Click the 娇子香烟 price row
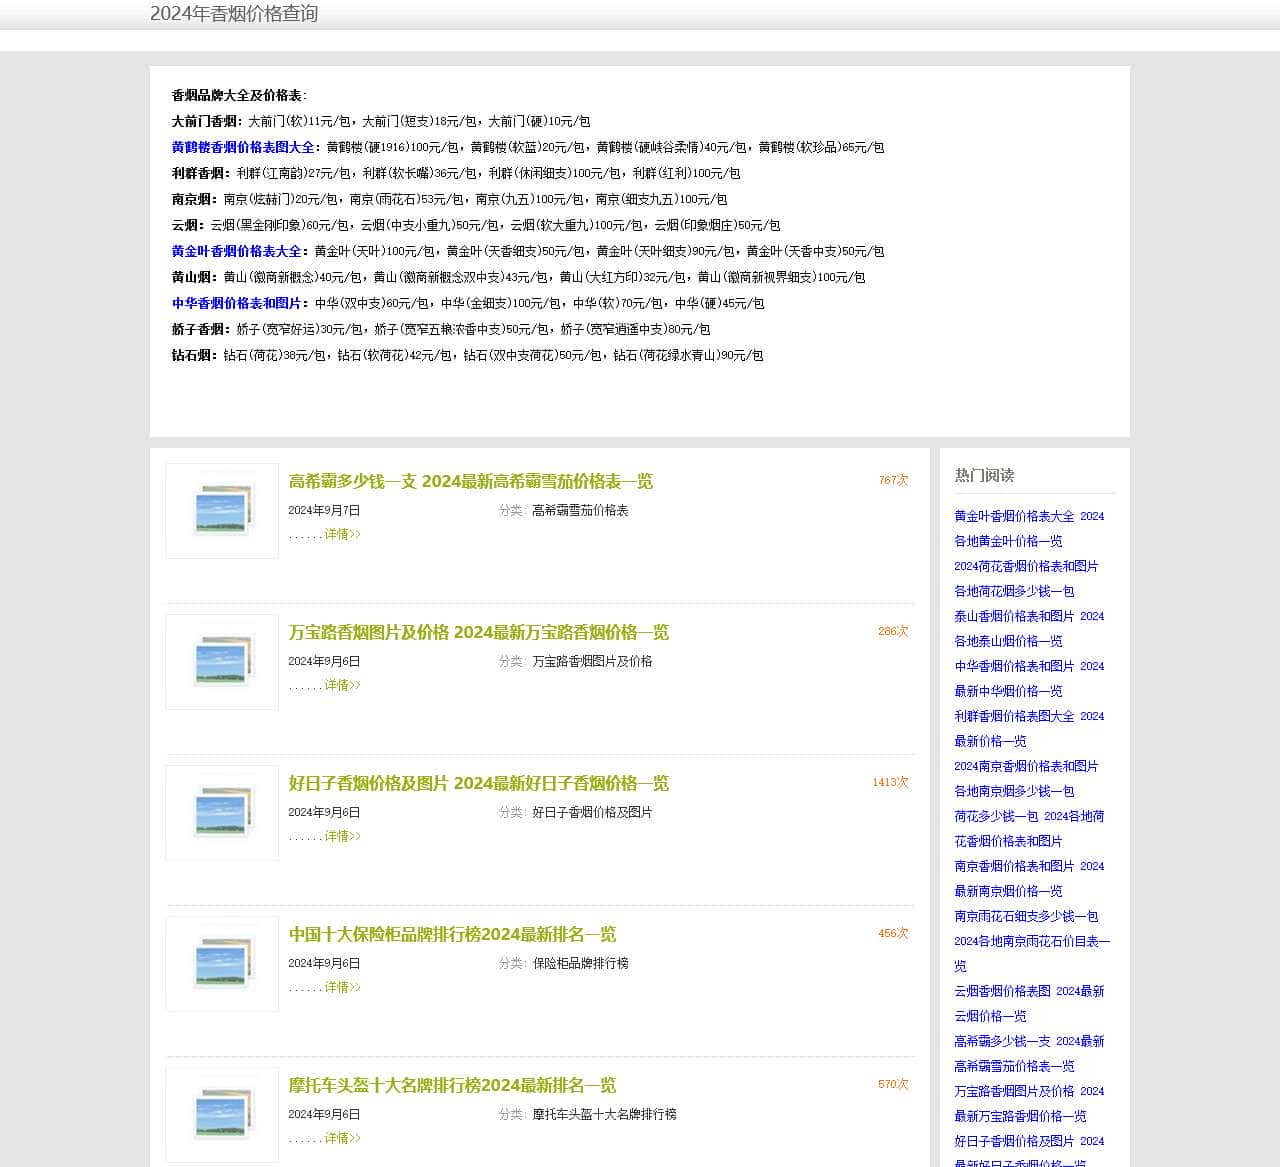Screen dimensions: 1280x1167 tap(441, 329)
